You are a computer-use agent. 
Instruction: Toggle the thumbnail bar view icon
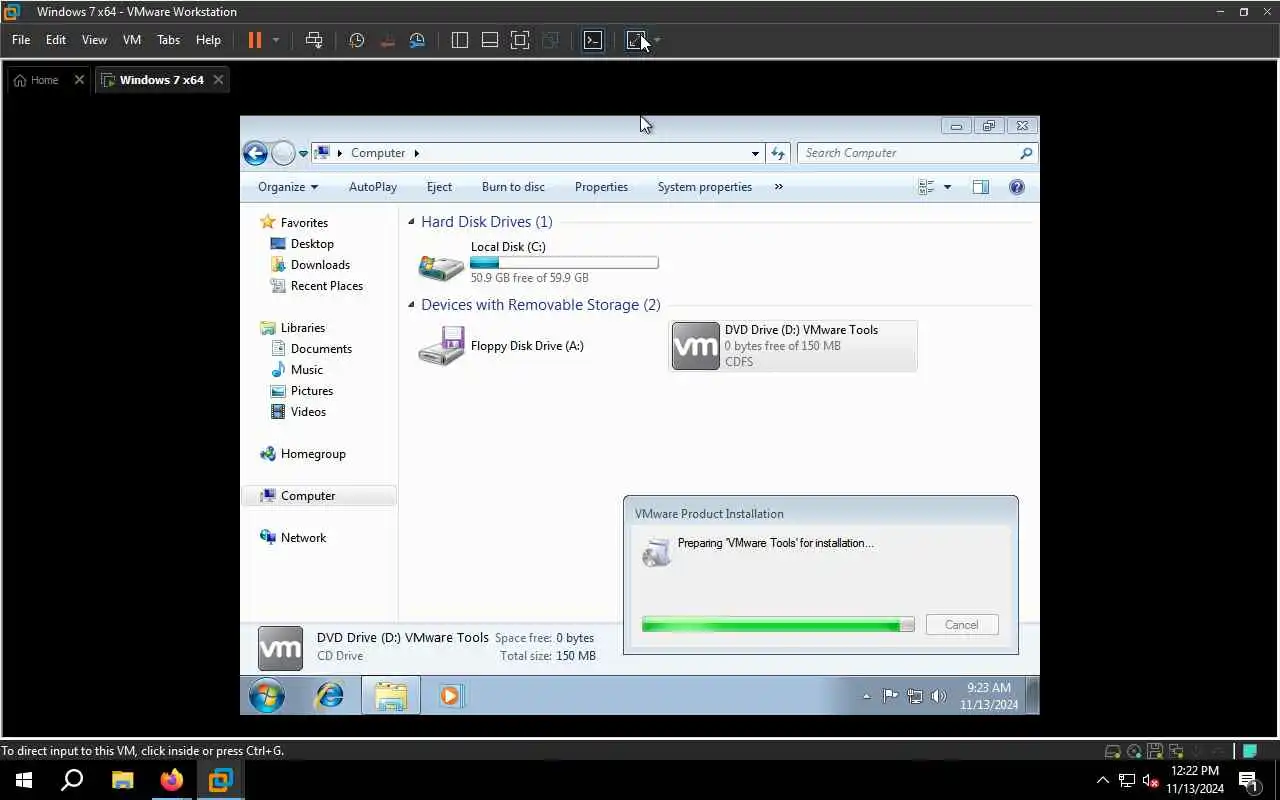tap(490, 40)
